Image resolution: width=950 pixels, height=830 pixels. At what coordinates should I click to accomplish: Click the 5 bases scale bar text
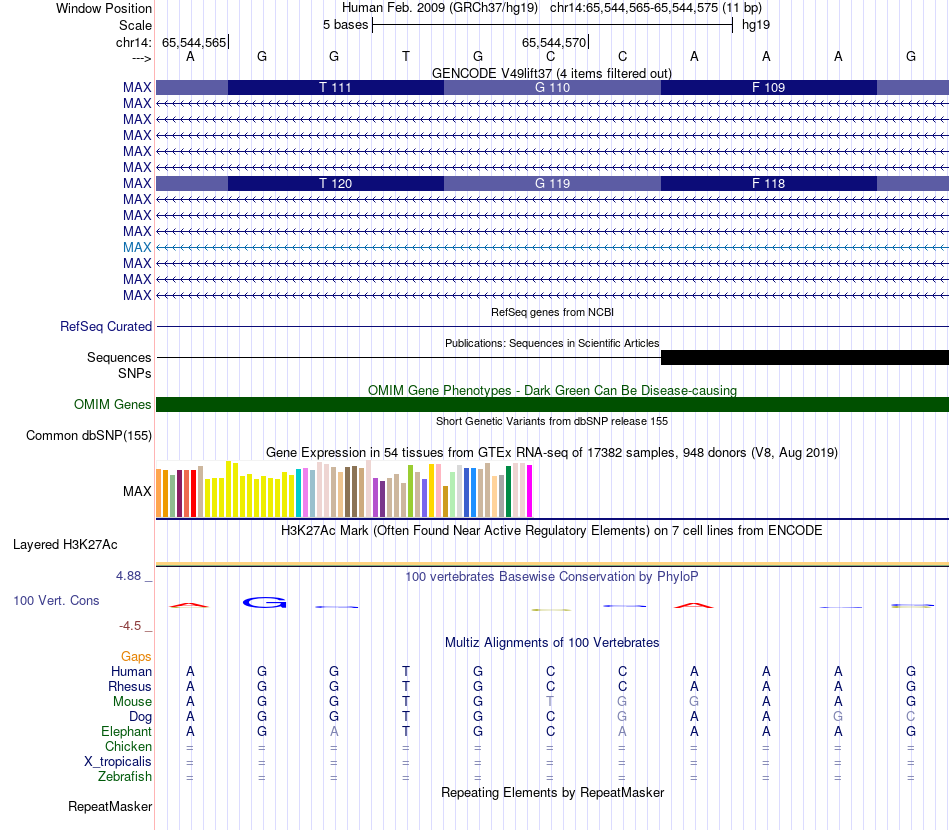coord(345,25)
